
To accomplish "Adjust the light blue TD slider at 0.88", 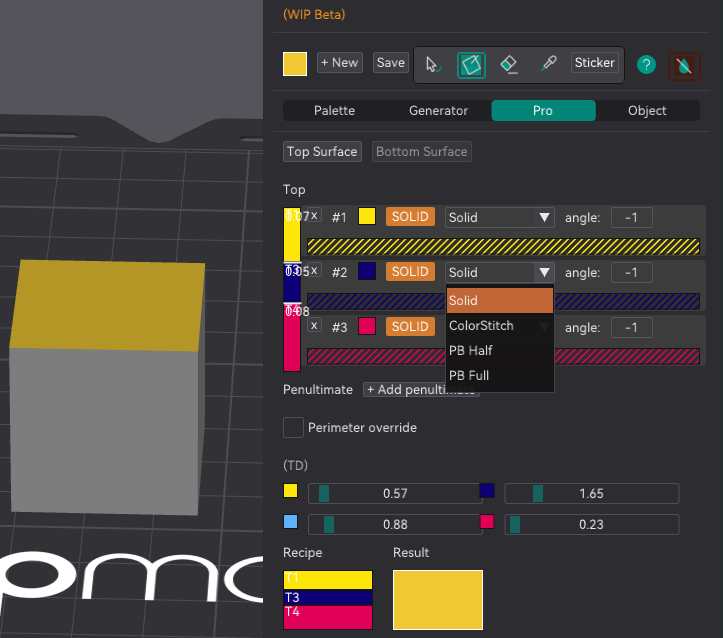I will (x=395, y=525).
